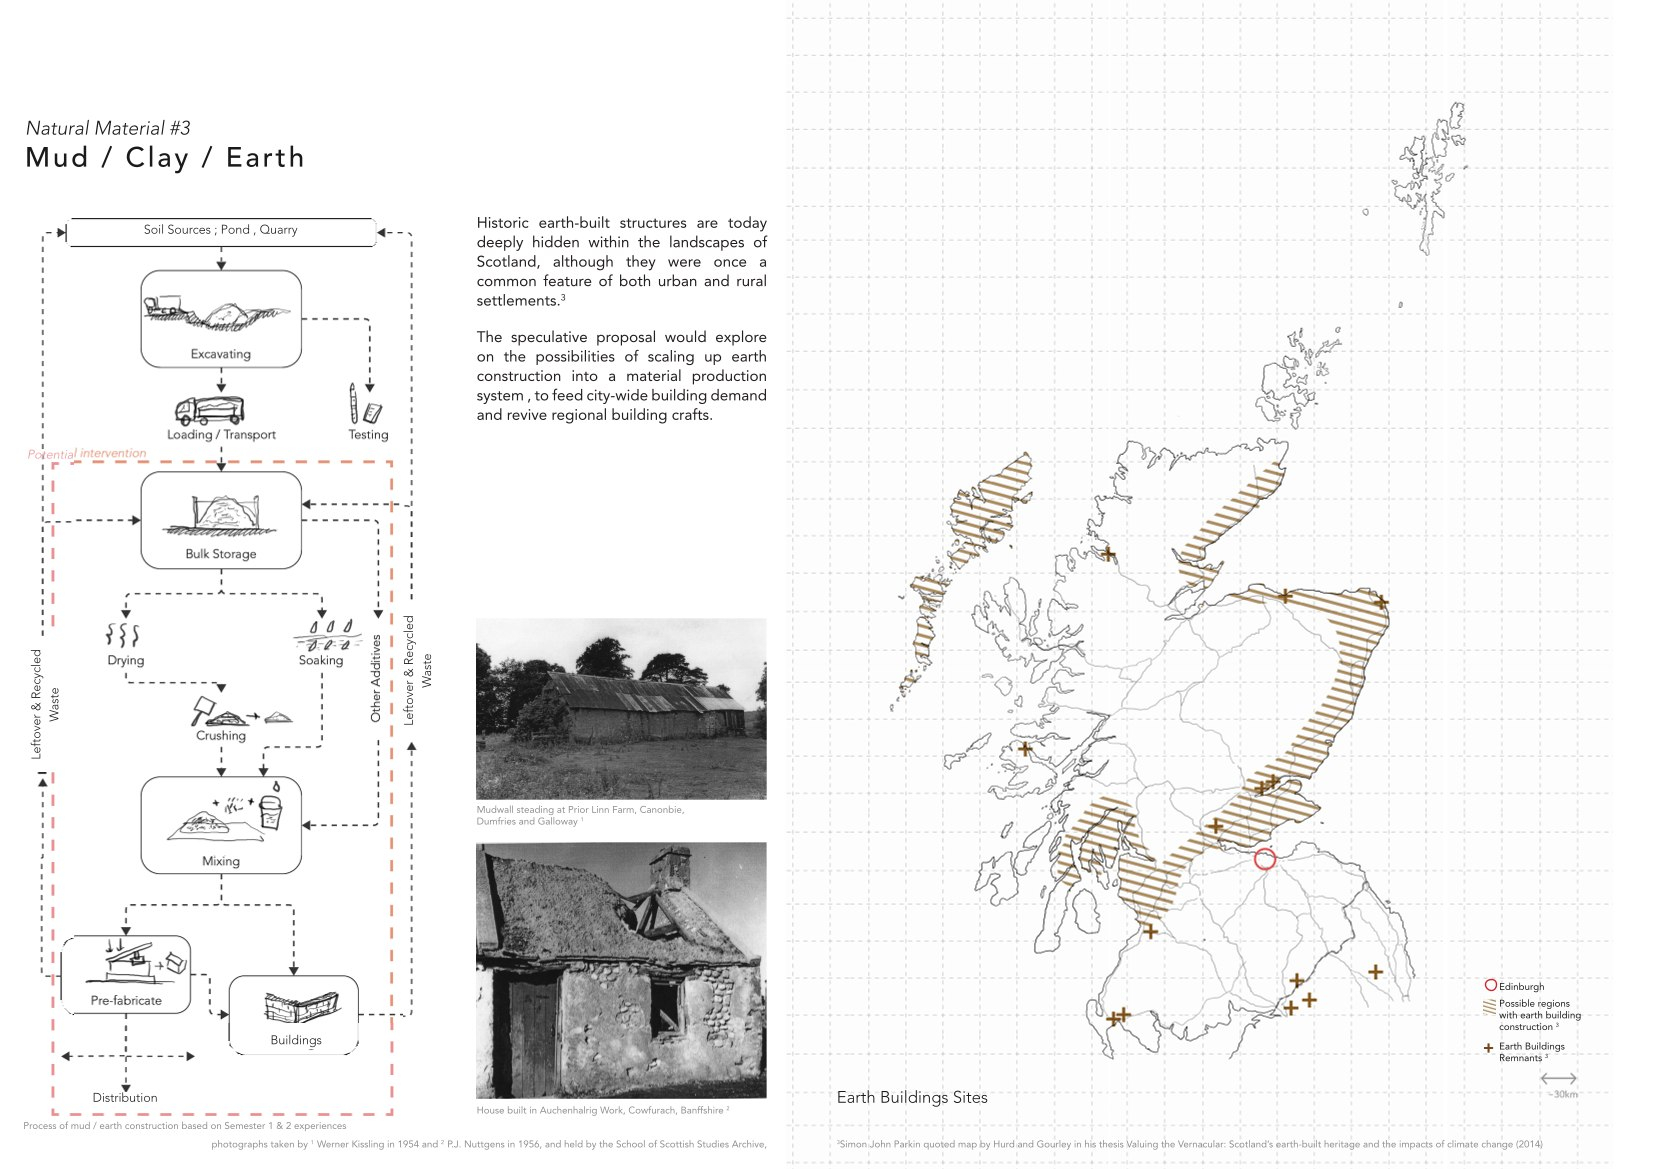Click the 'The speculative proposal' paragraph
The height and width of the screenshot is (1169, 1653).
tap(621, 376)
